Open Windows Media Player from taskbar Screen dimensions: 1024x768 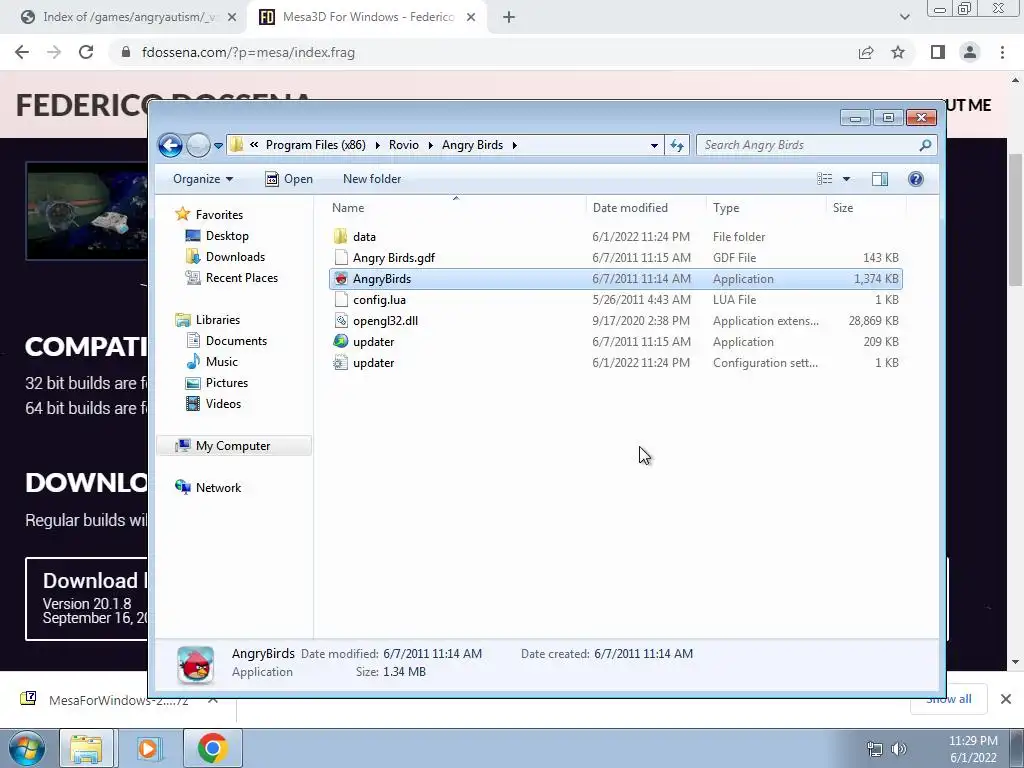point(148,748)
